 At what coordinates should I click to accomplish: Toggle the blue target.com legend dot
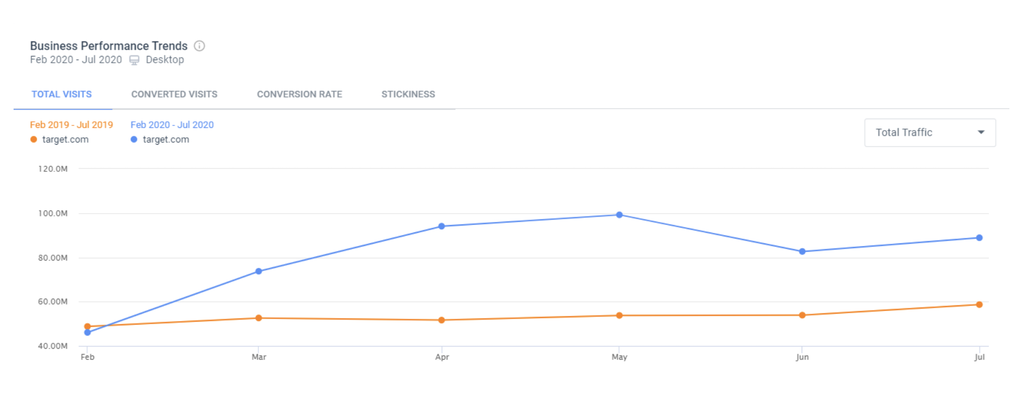tap(135, 140)
